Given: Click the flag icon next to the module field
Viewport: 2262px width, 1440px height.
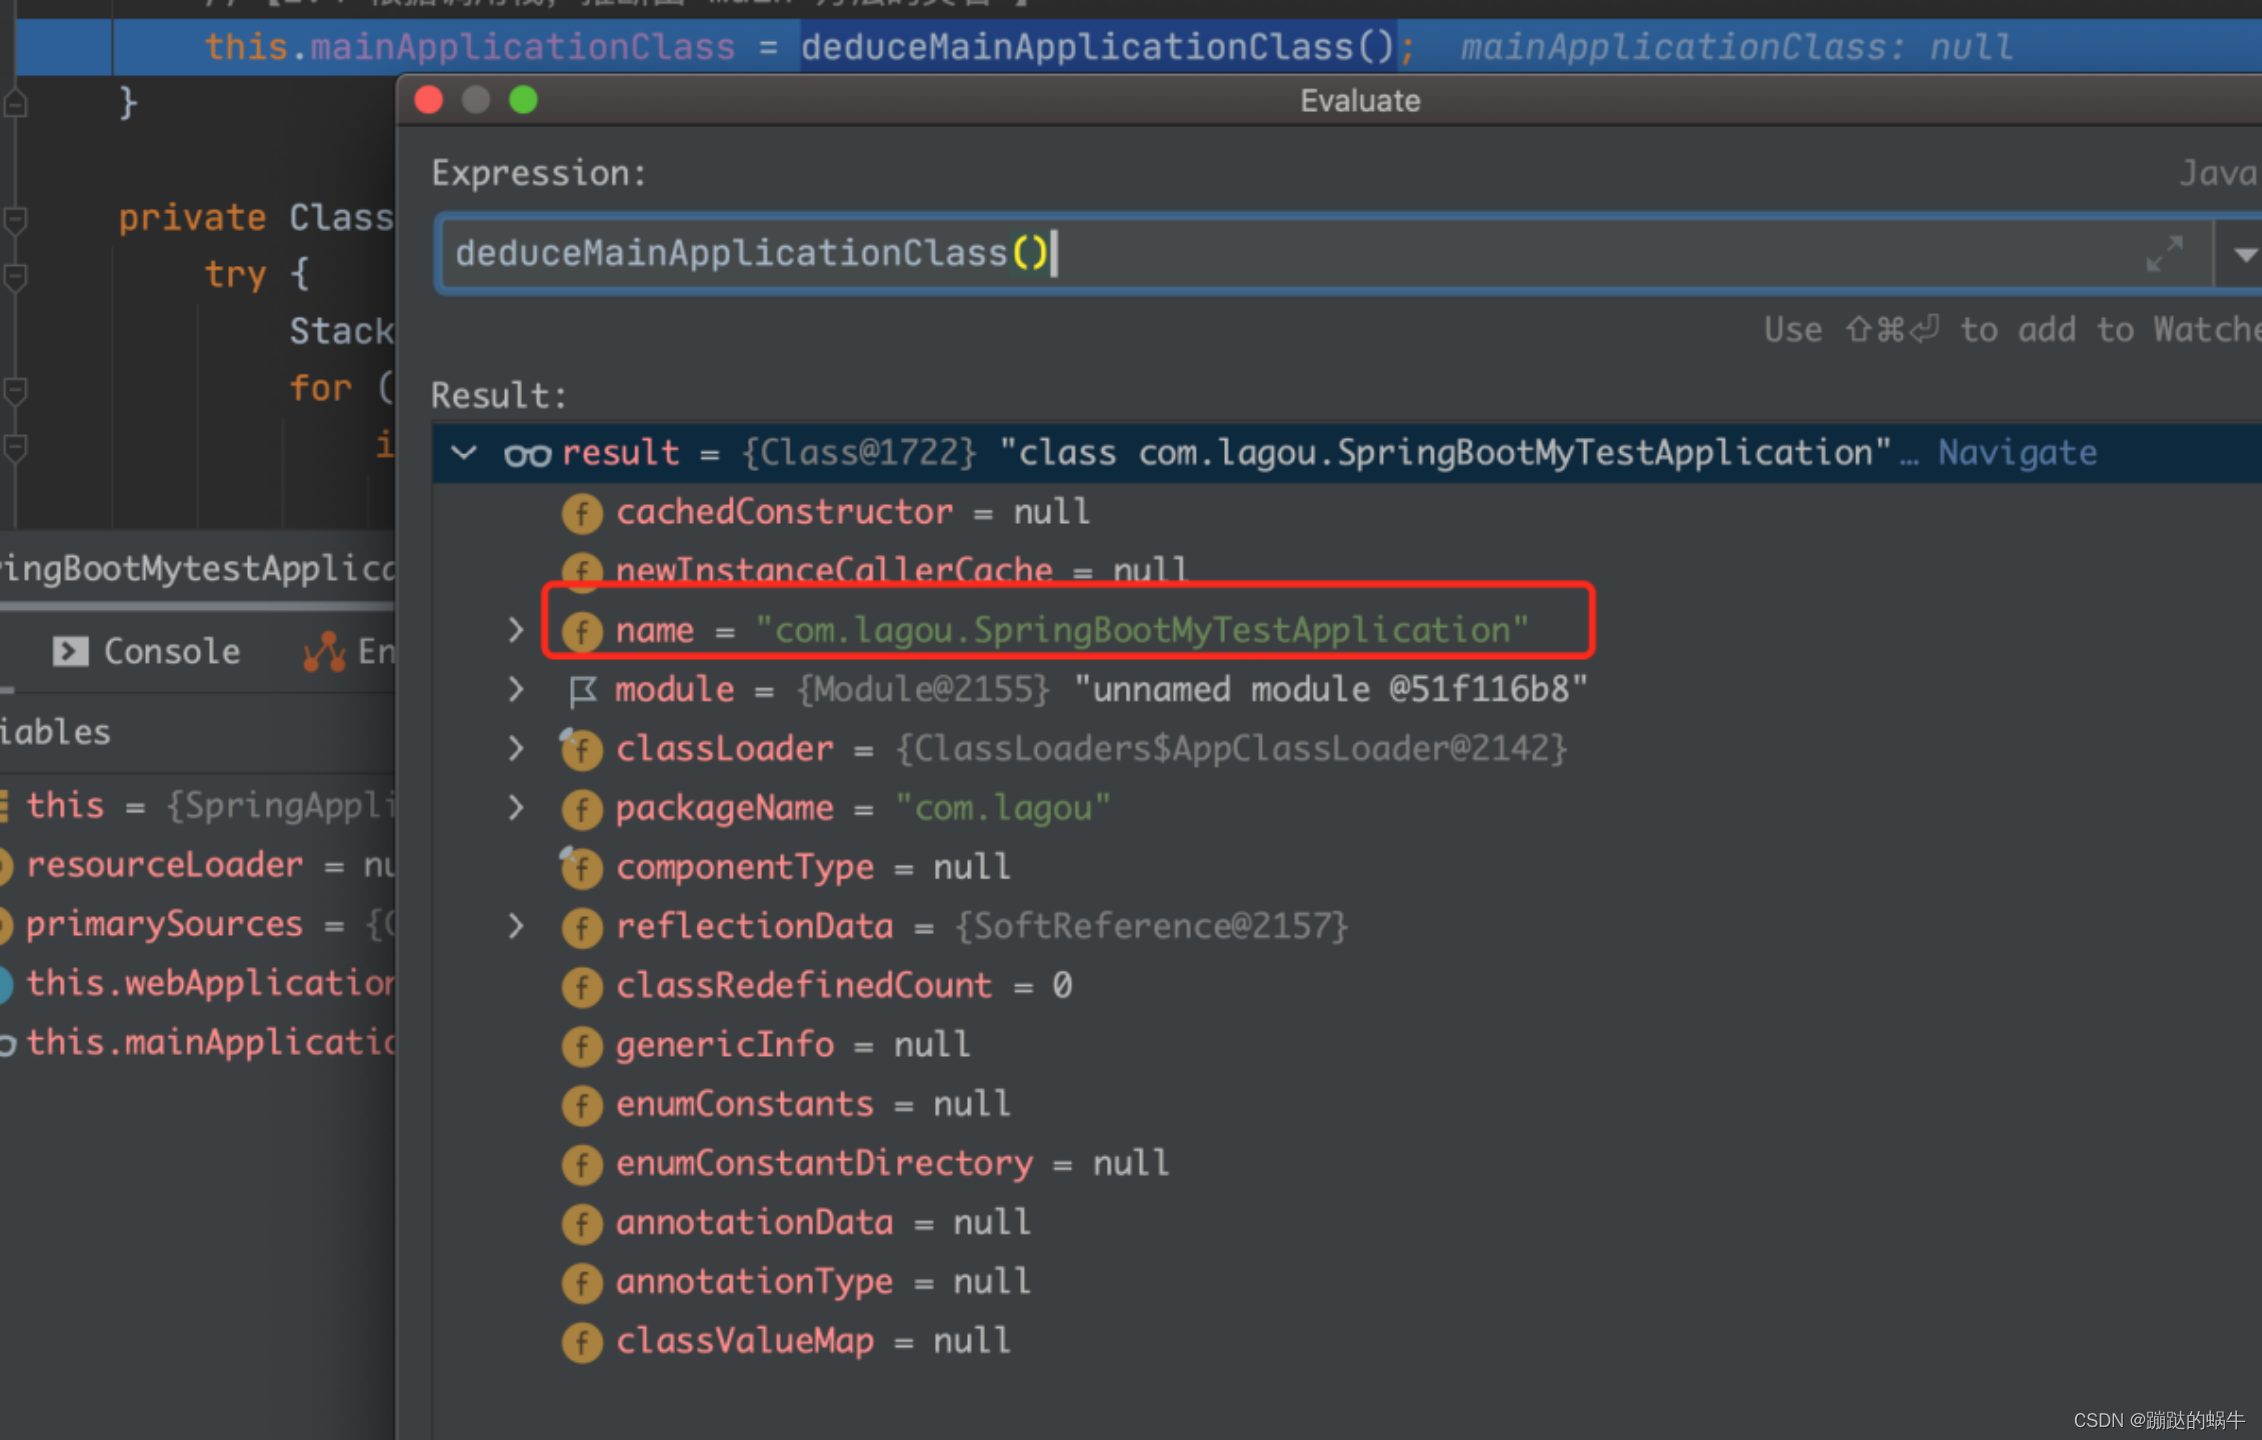Looking at the screenshot, I should click(583, 689).
